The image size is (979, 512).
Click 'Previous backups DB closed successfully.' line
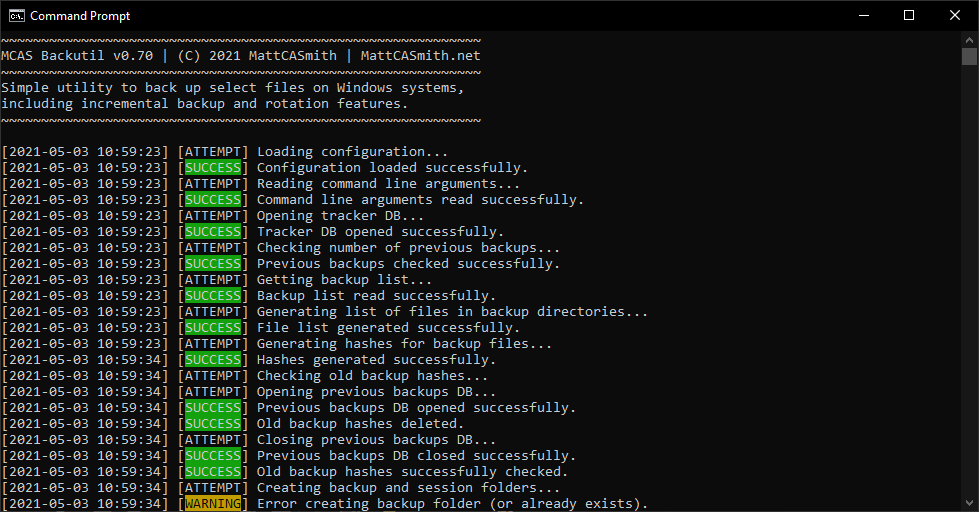click(416, 456)
